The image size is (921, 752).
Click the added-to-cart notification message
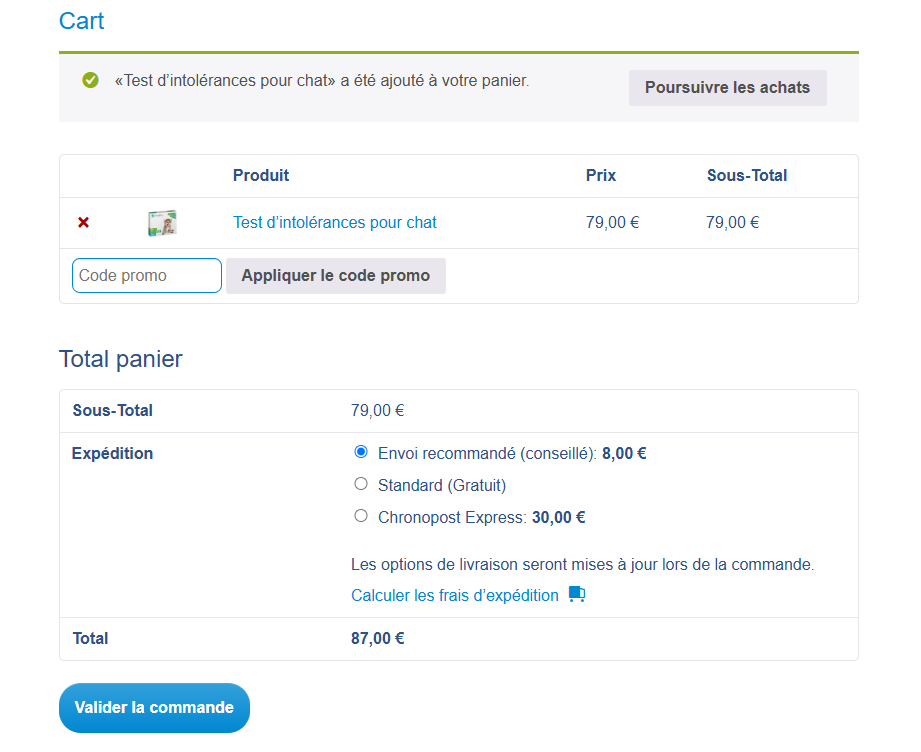[x=322, y=80]
